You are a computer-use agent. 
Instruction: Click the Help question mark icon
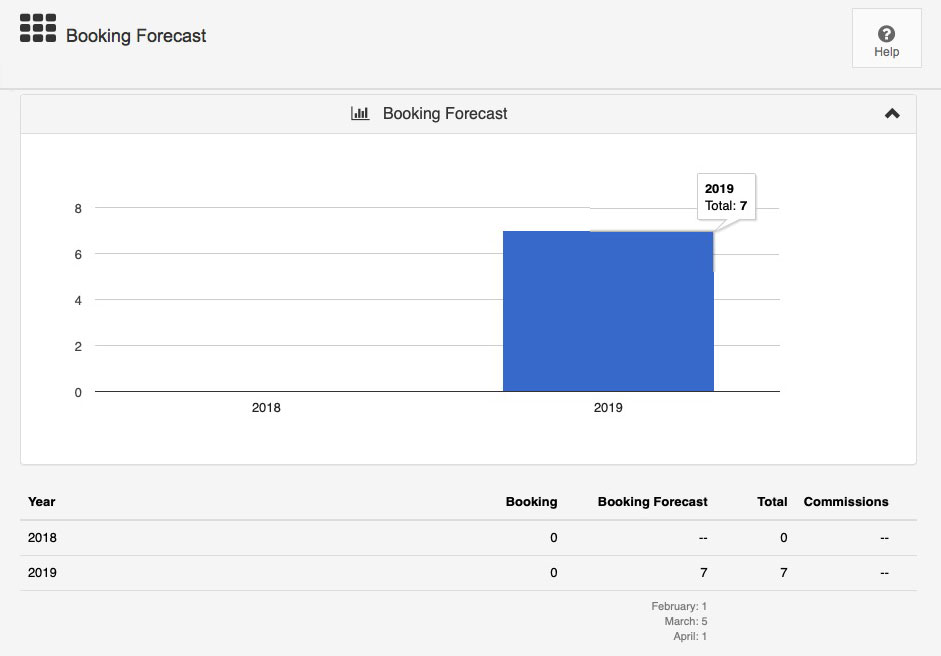click(886, 34)
